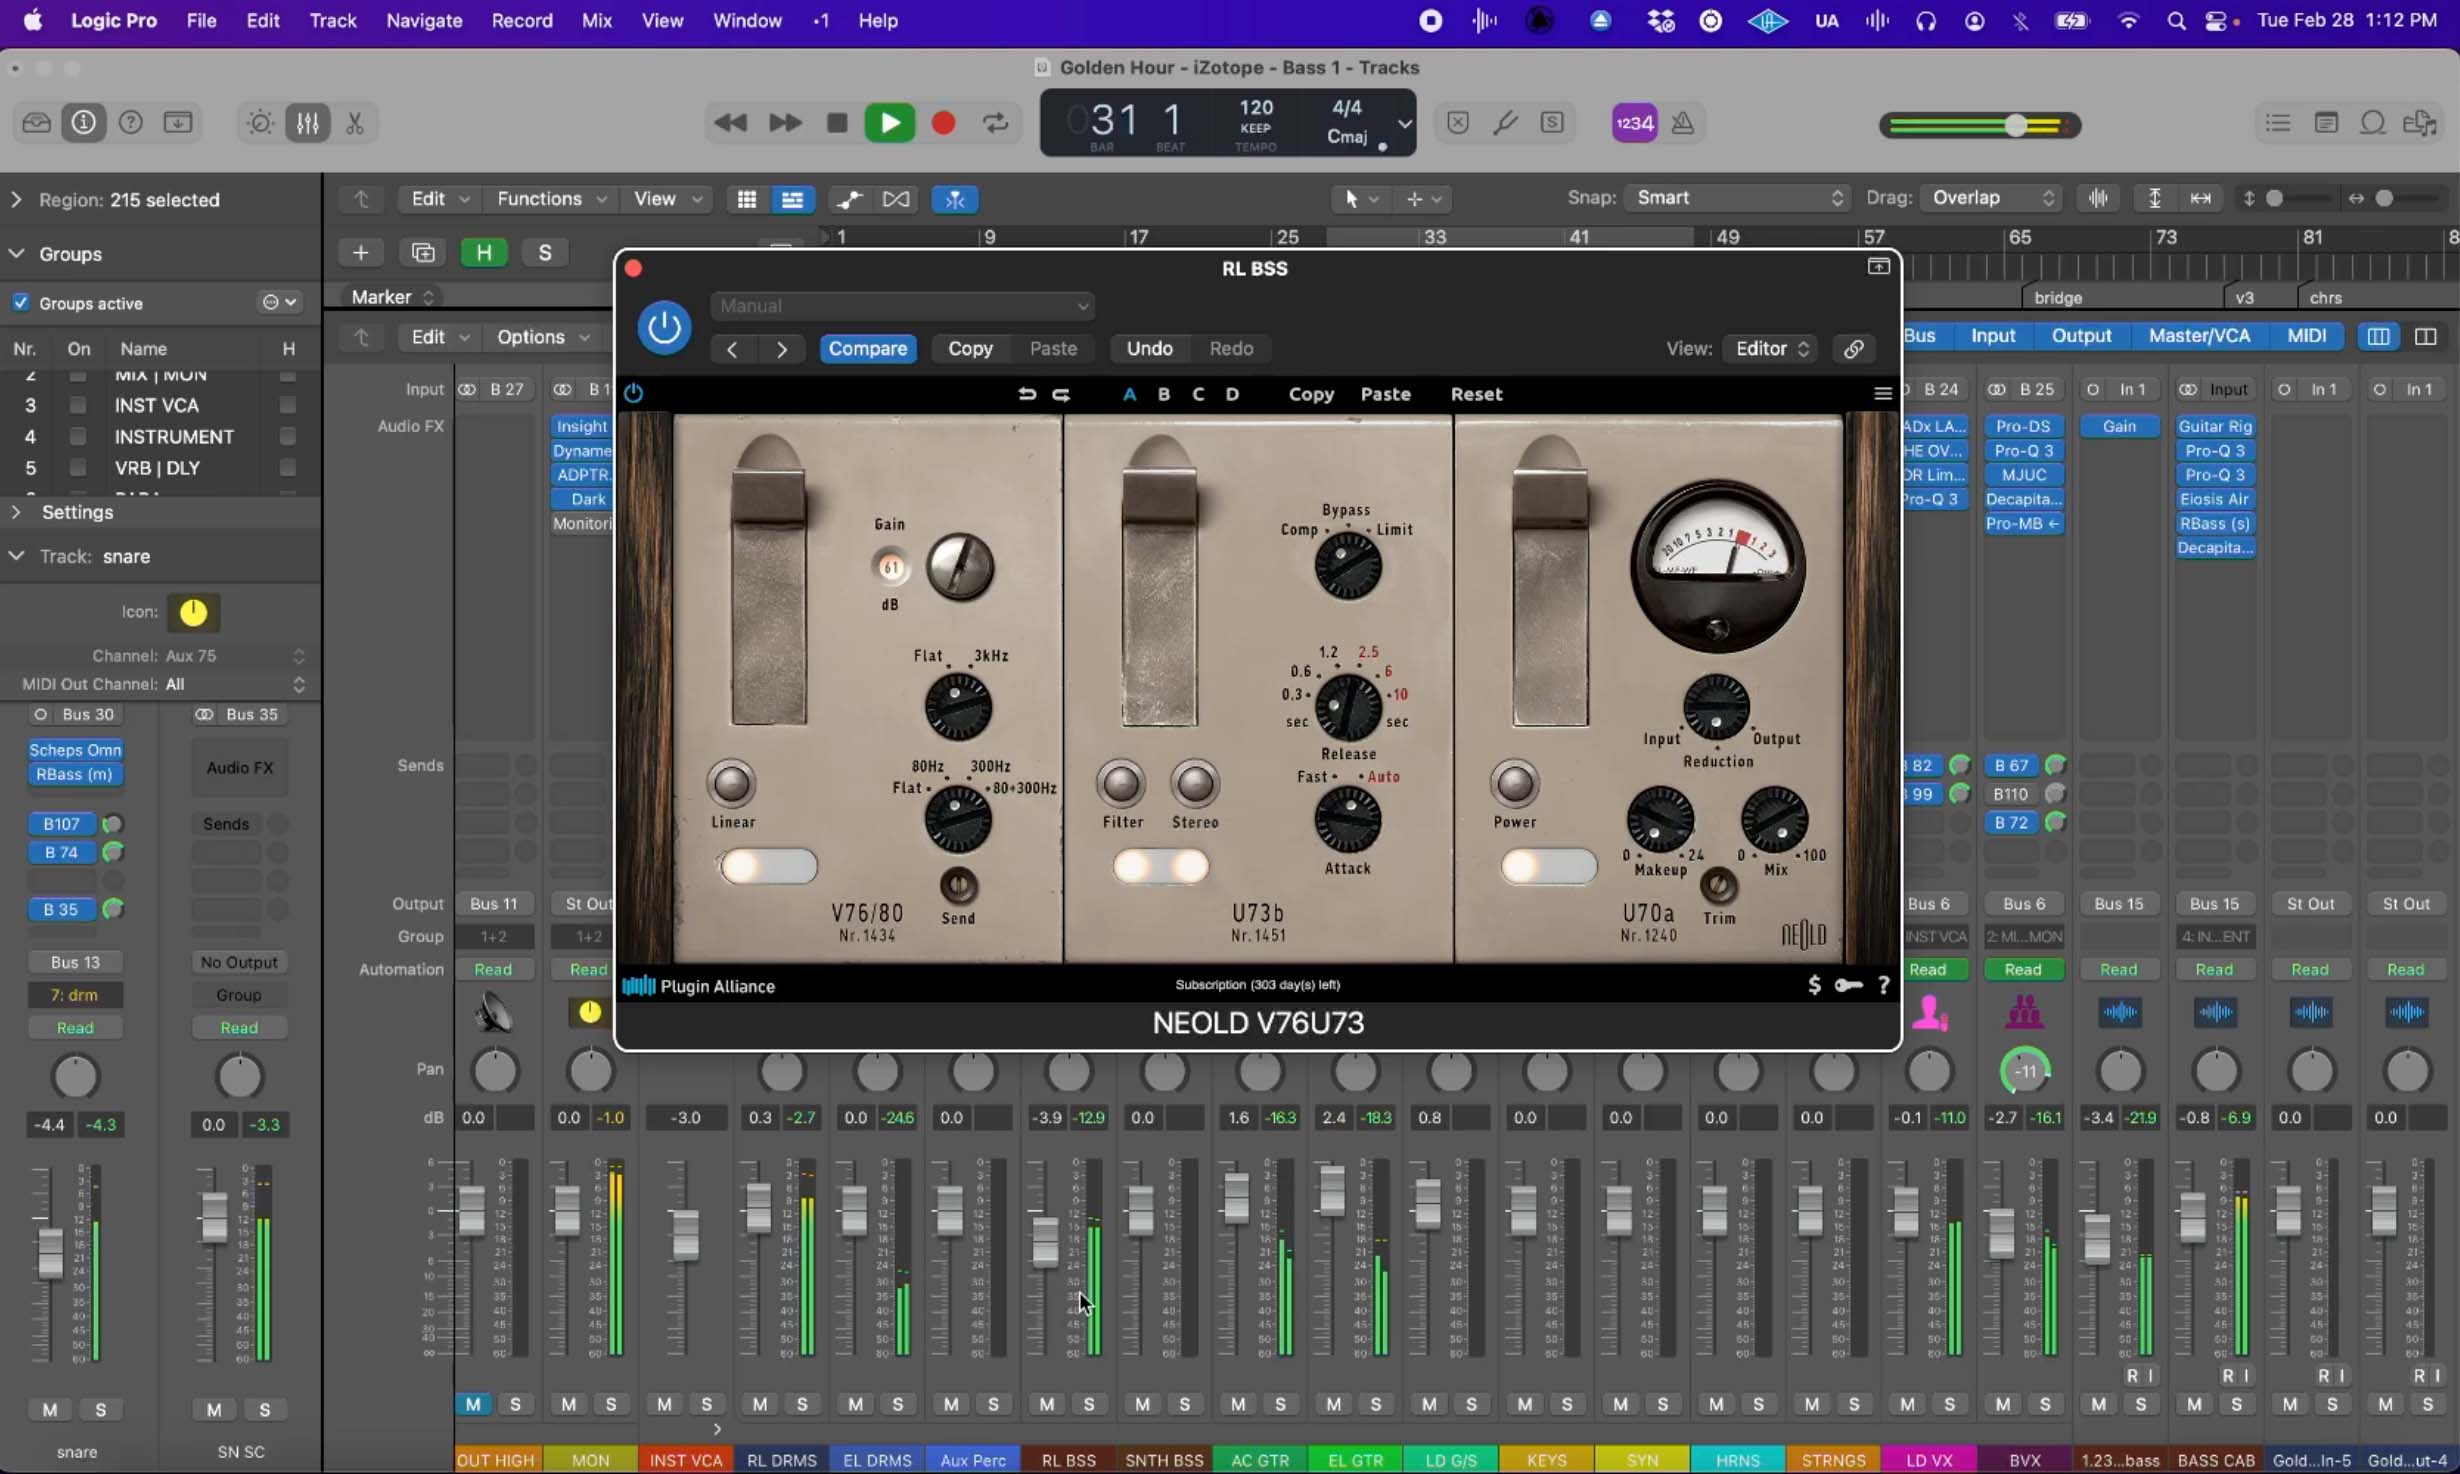This screenshot has width=2460, height=1474.
Task: Open the Editors scissors icon
Action: [x=355, y=123]
